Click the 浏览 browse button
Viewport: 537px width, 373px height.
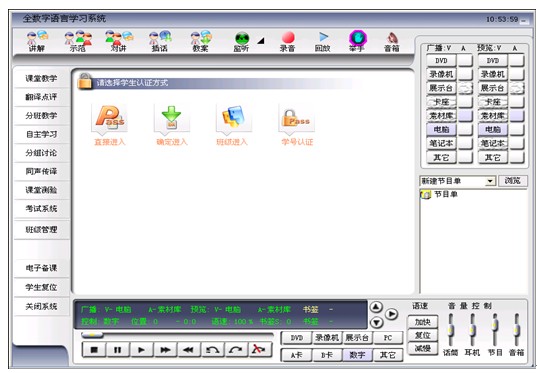[513, 181]
